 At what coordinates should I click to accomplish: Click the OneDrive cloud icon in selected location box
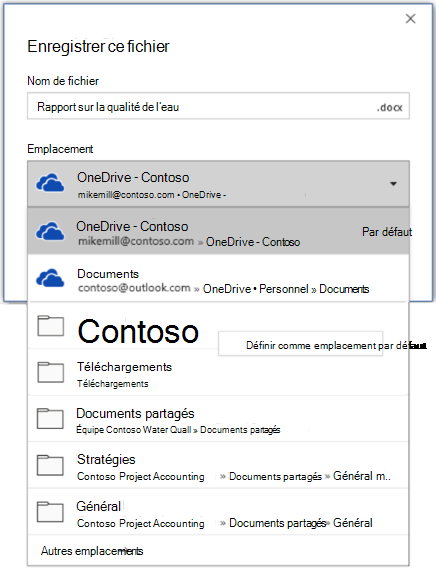click(x=50, y=183)
